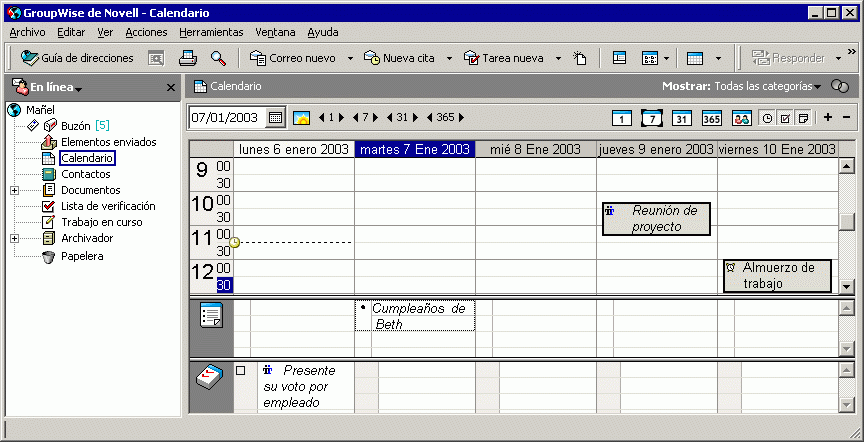864x442 pixels.
Task: Open the Editar menu
Action: [71, 33]
